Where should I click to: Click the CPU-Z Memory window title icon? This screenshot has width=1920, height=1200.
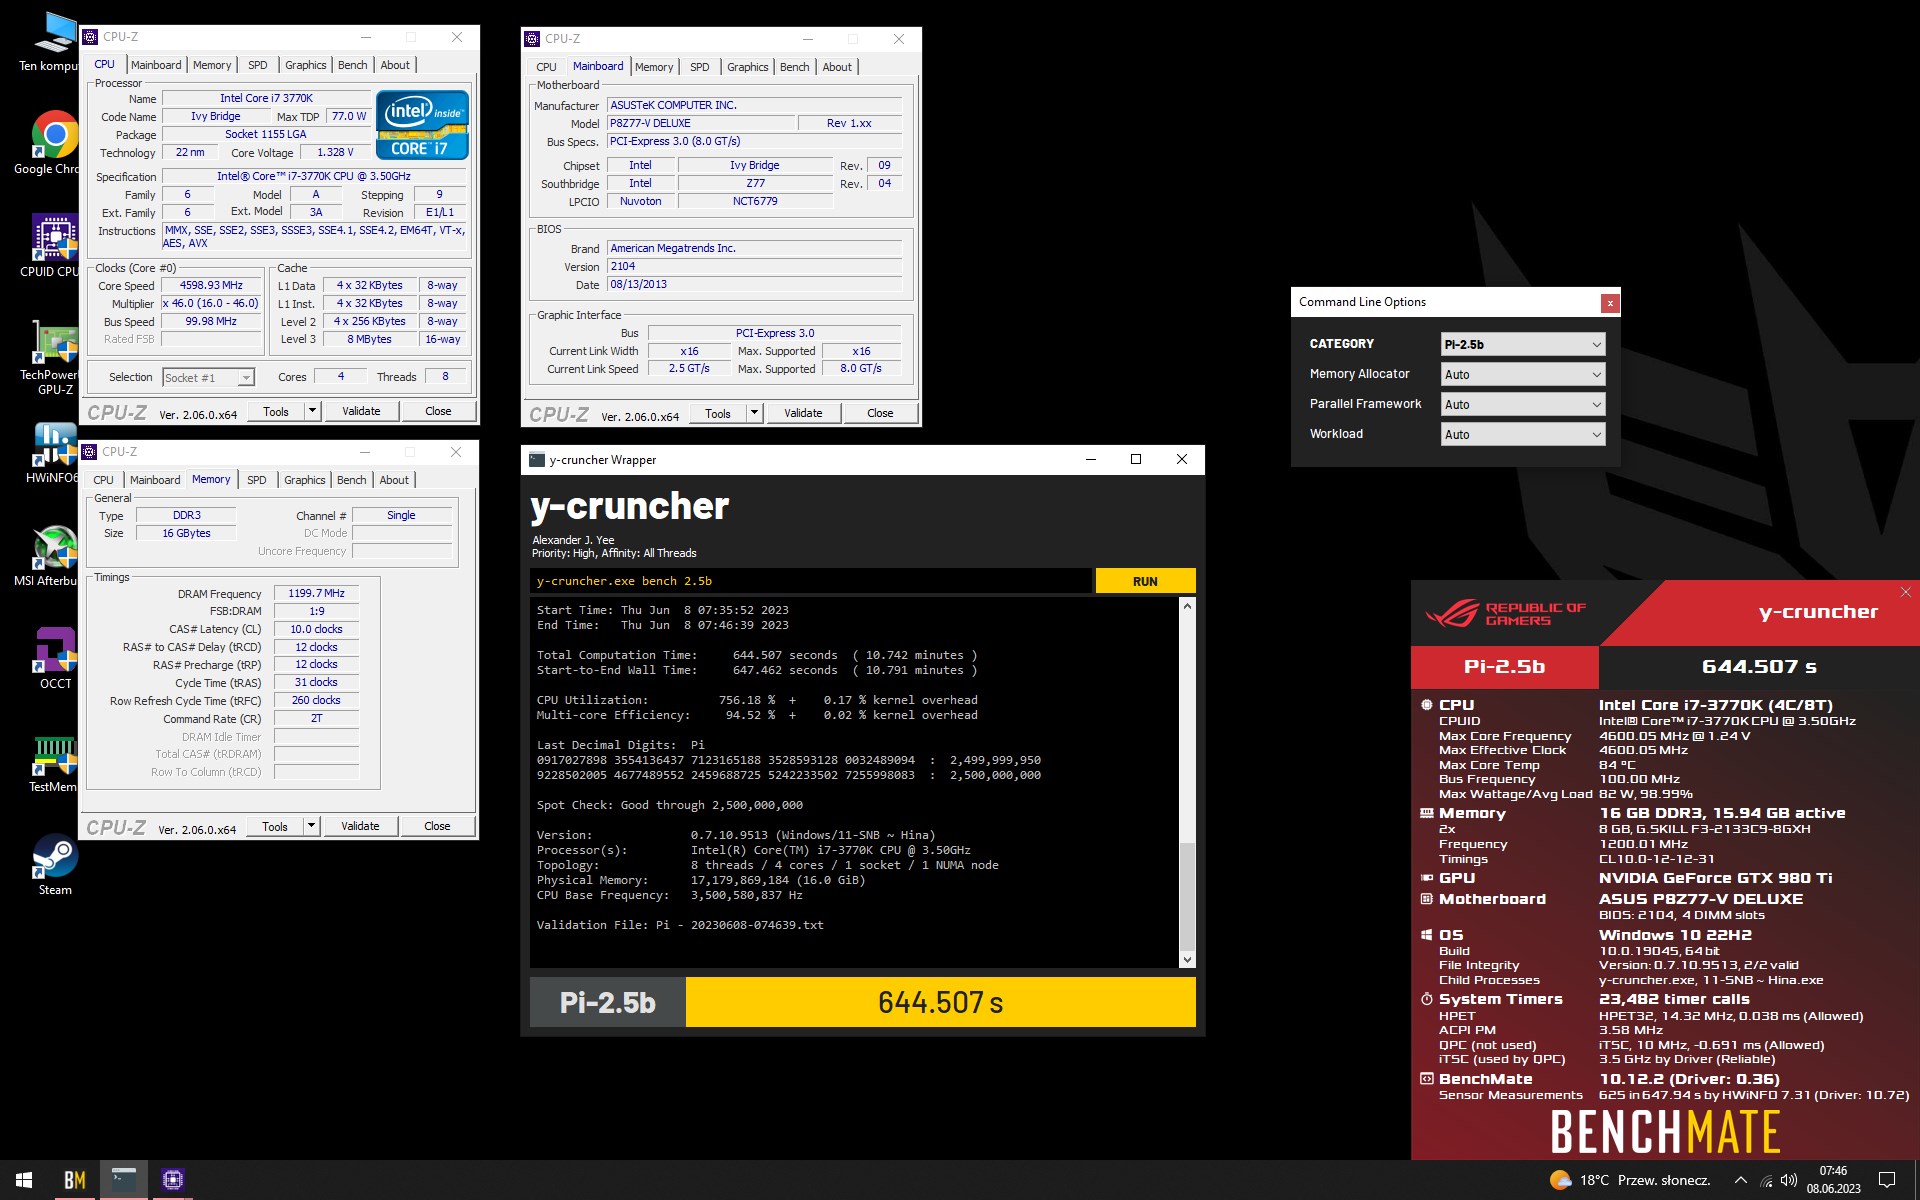(89, 452)
